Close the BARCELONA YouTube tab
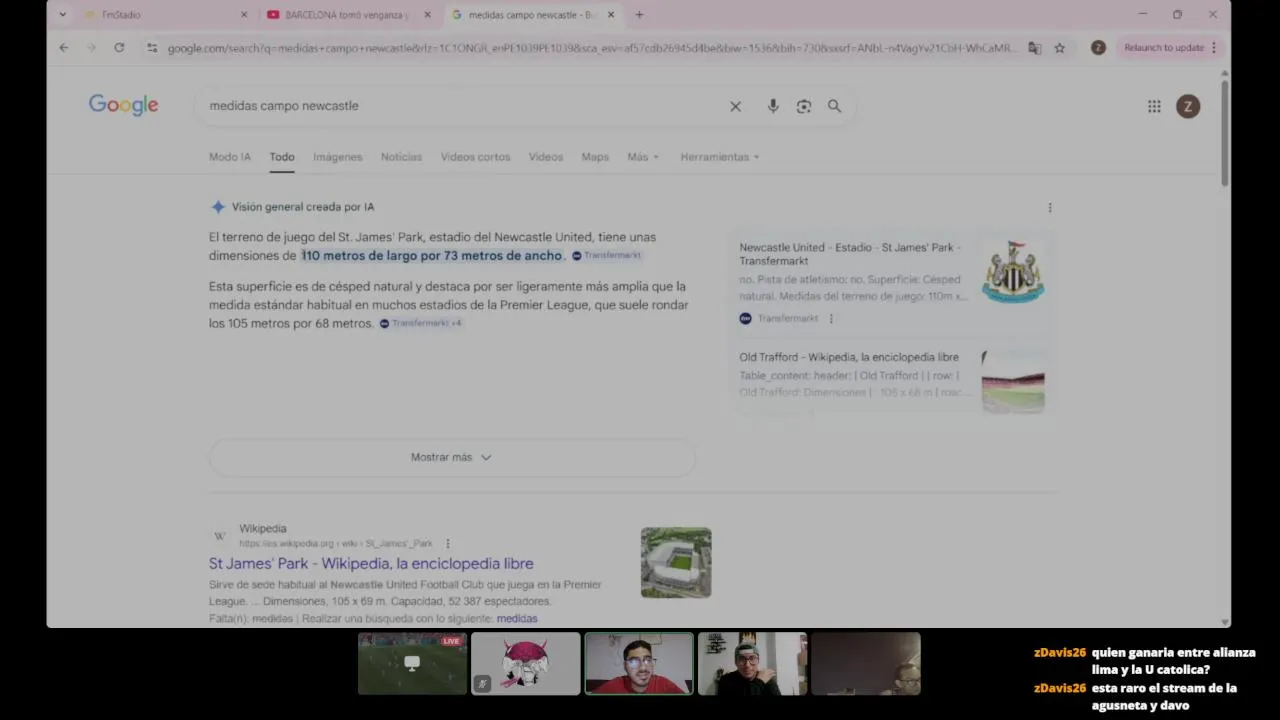The image size is (1280, 720). (x=428, y=15)
